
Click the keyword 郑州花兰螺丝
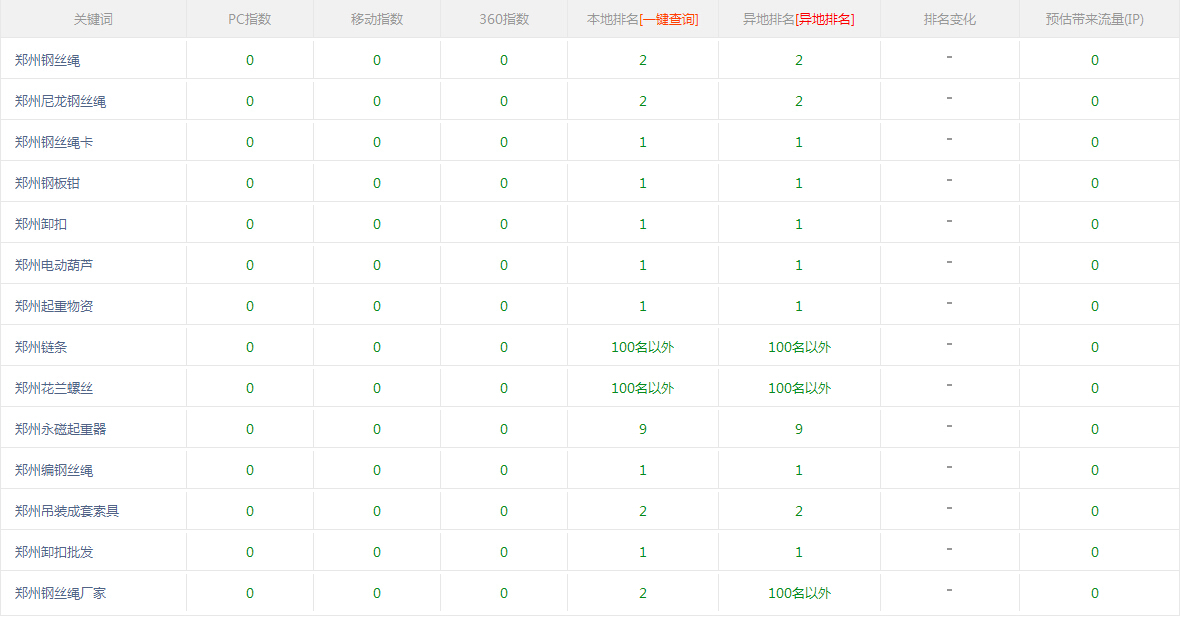pos(54,388)
